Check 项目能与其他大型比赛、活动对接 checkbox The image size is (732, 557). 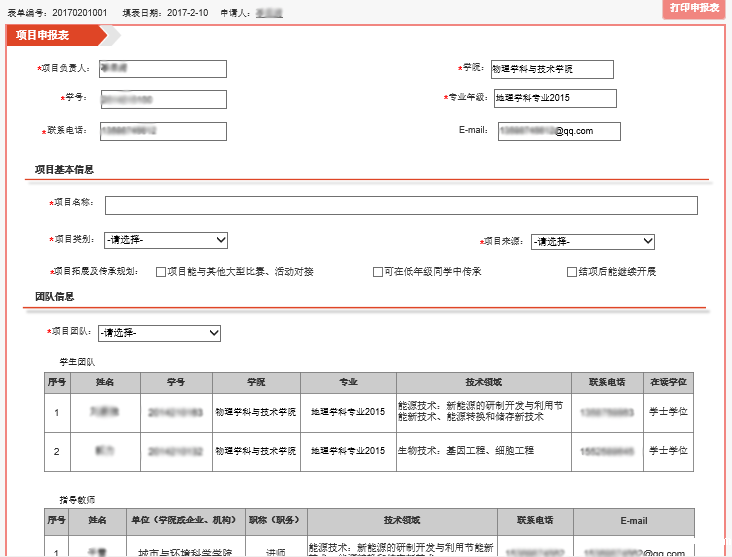pyautogui.click(x=161, y=272)
